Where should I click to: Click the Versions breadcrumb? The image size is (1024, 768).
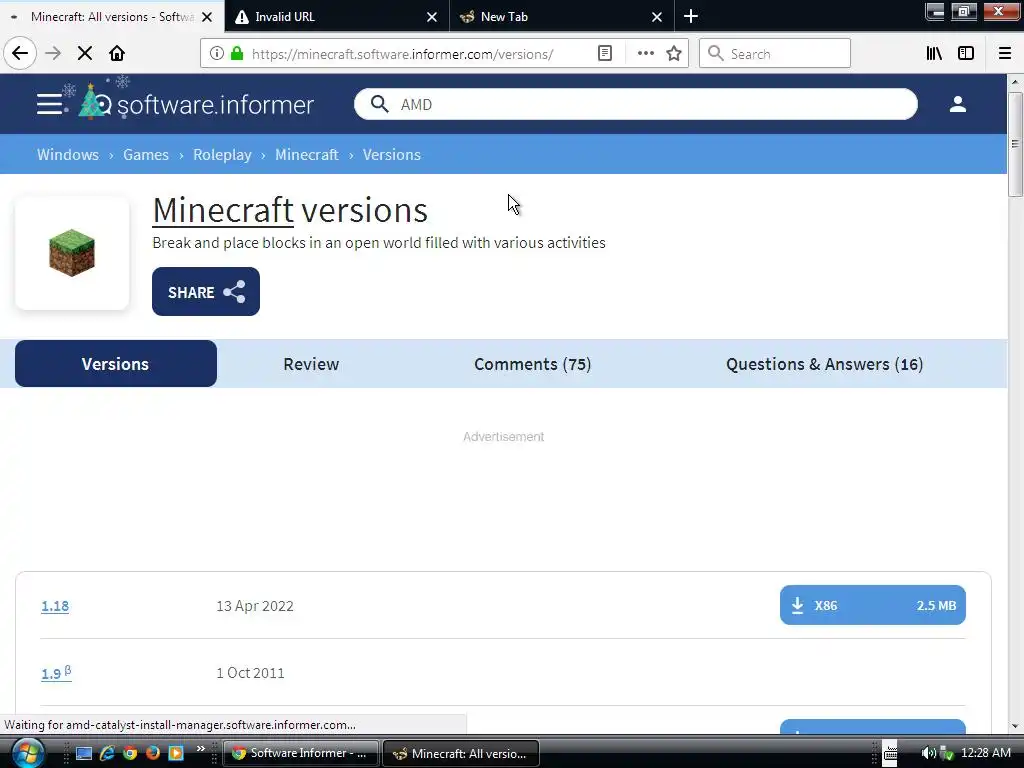(x=392, y=155)
